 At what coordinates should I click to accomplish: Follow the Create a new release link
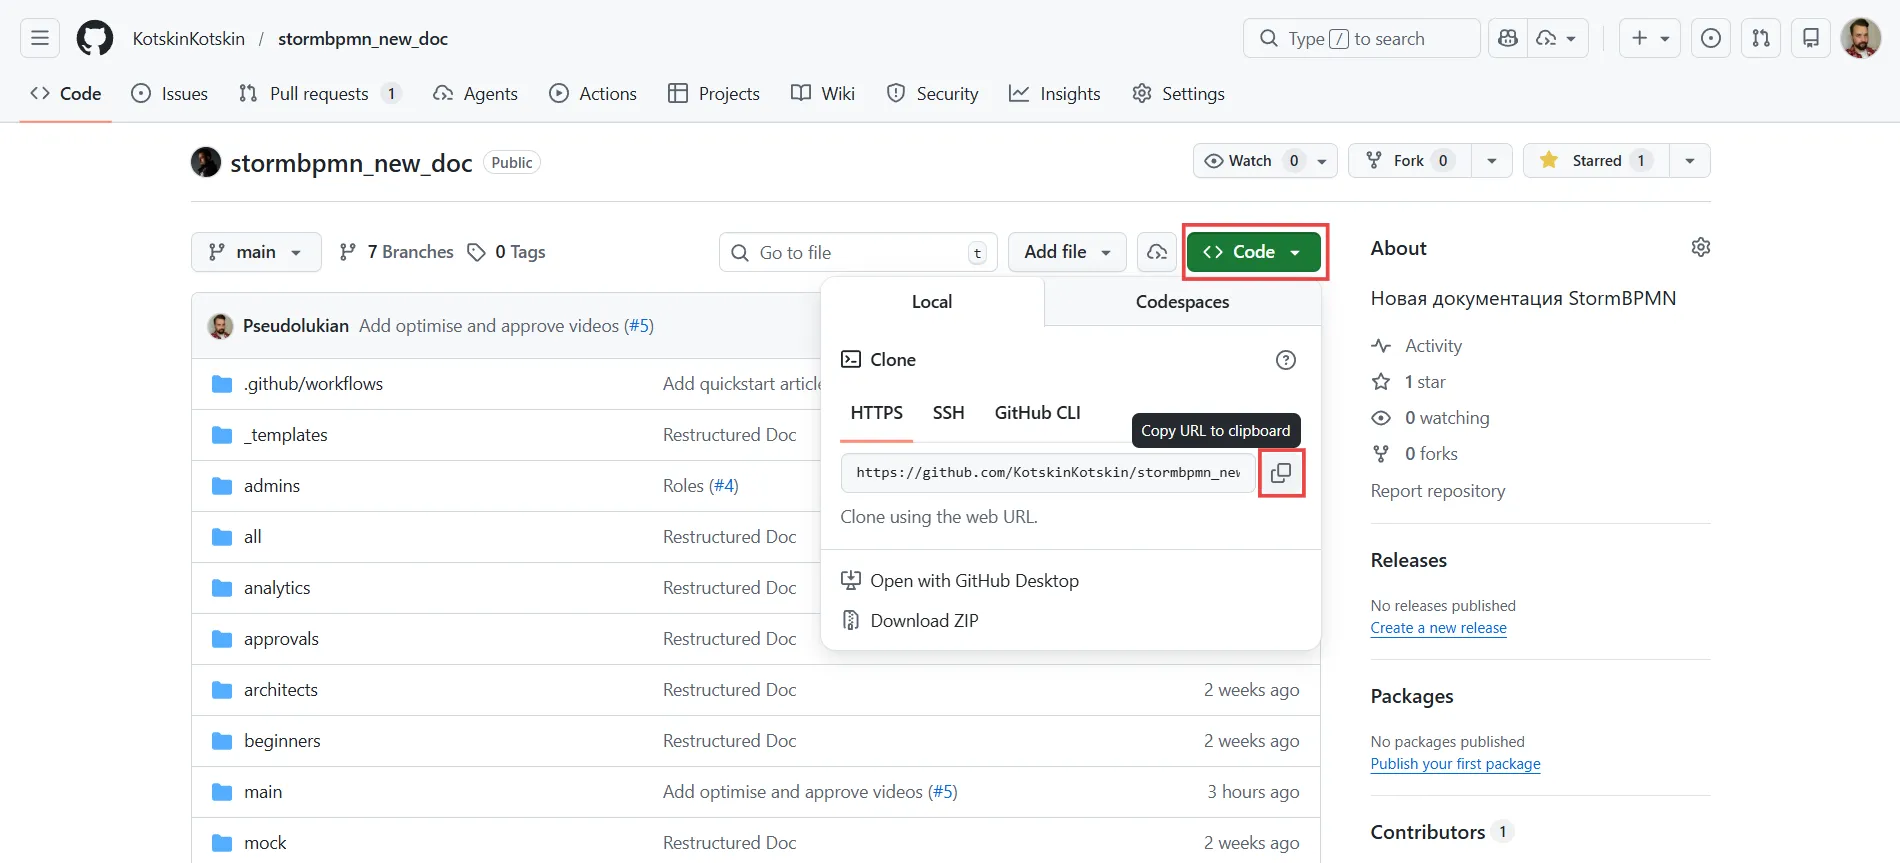pos(1438,628)
